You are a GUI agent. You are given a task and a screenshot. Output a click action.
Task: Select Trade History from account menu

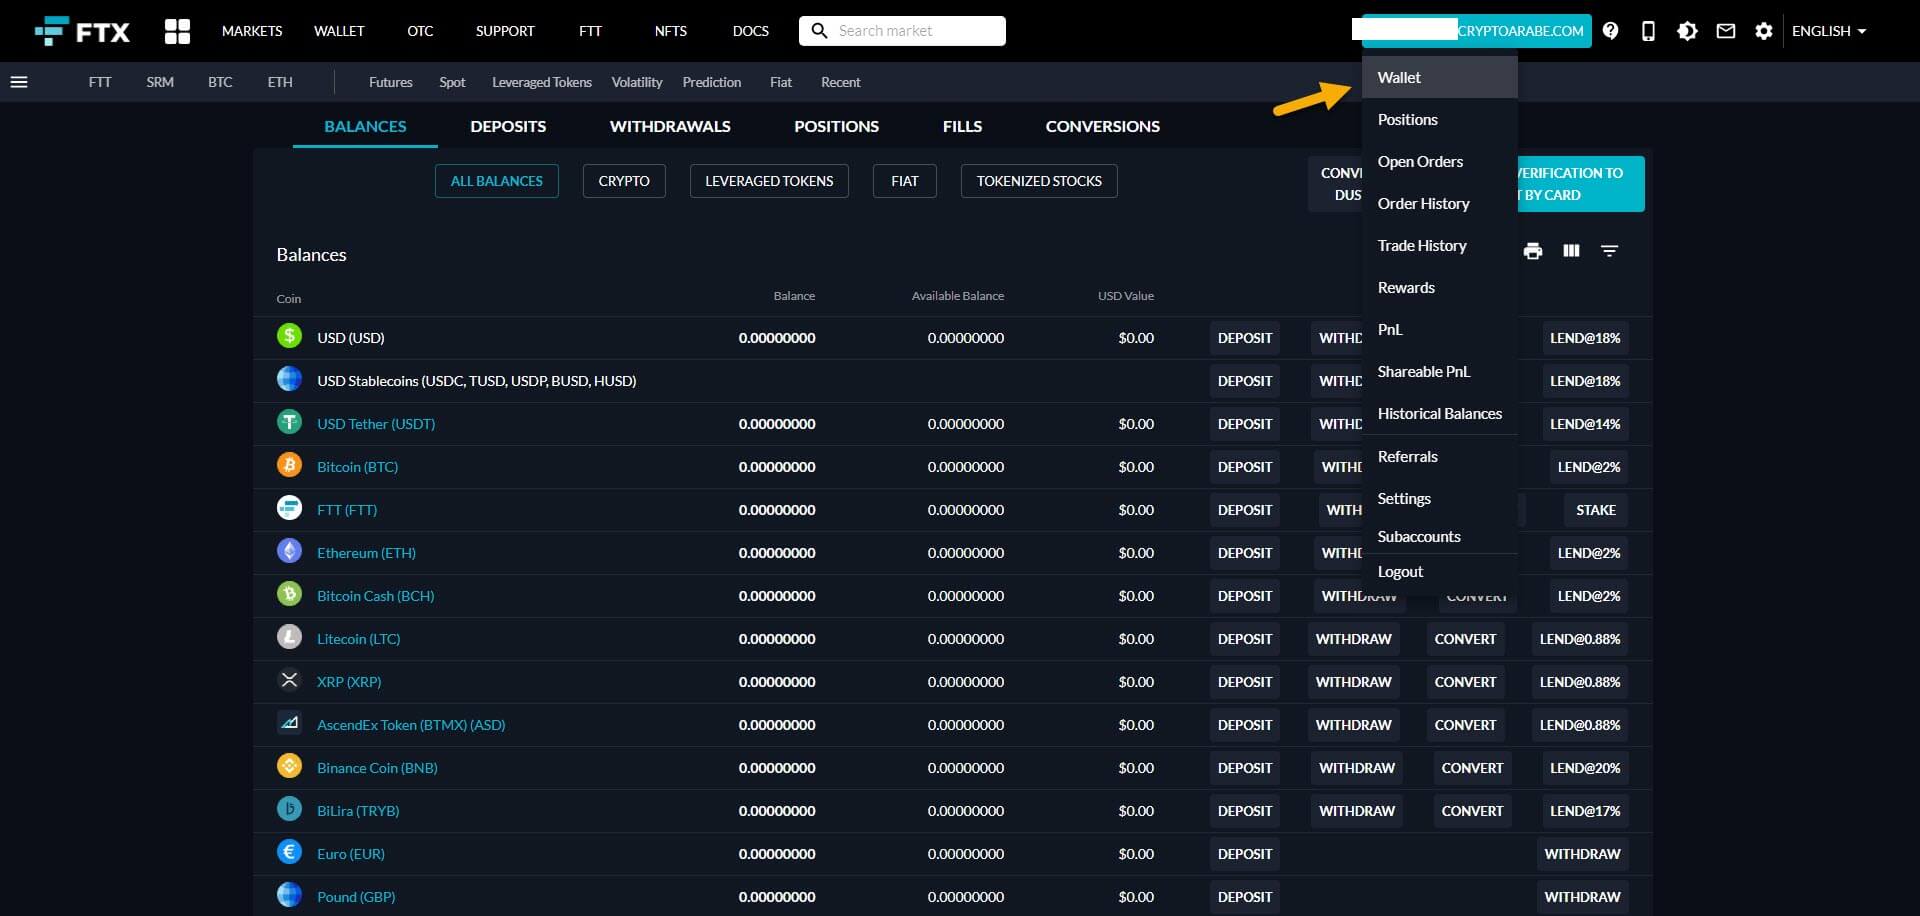tap(1439, 245)
